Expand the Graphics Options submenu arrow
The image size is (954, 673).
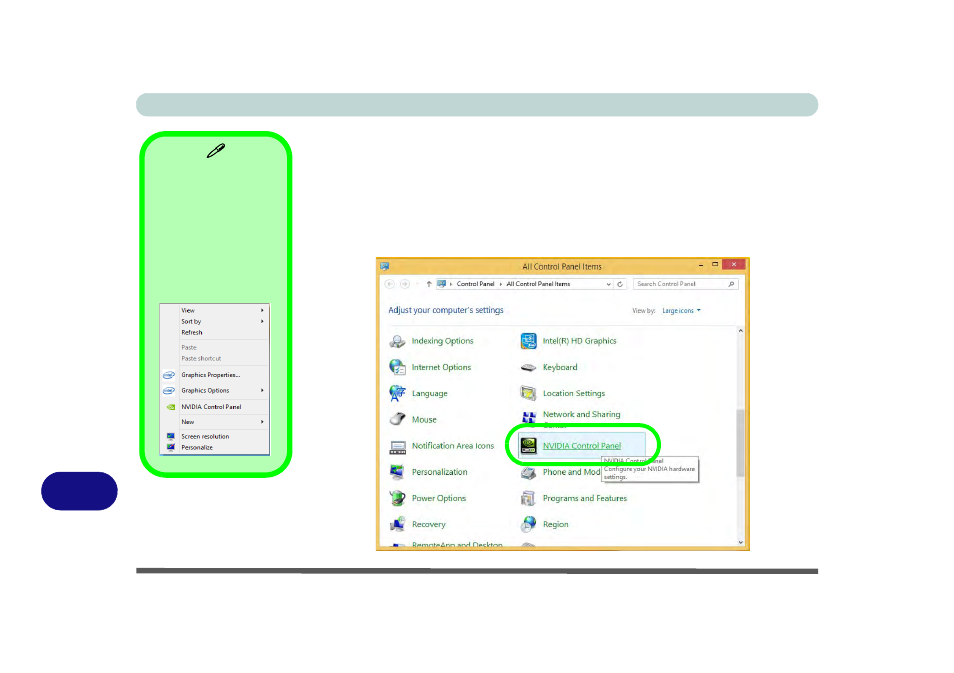point(262,391)
